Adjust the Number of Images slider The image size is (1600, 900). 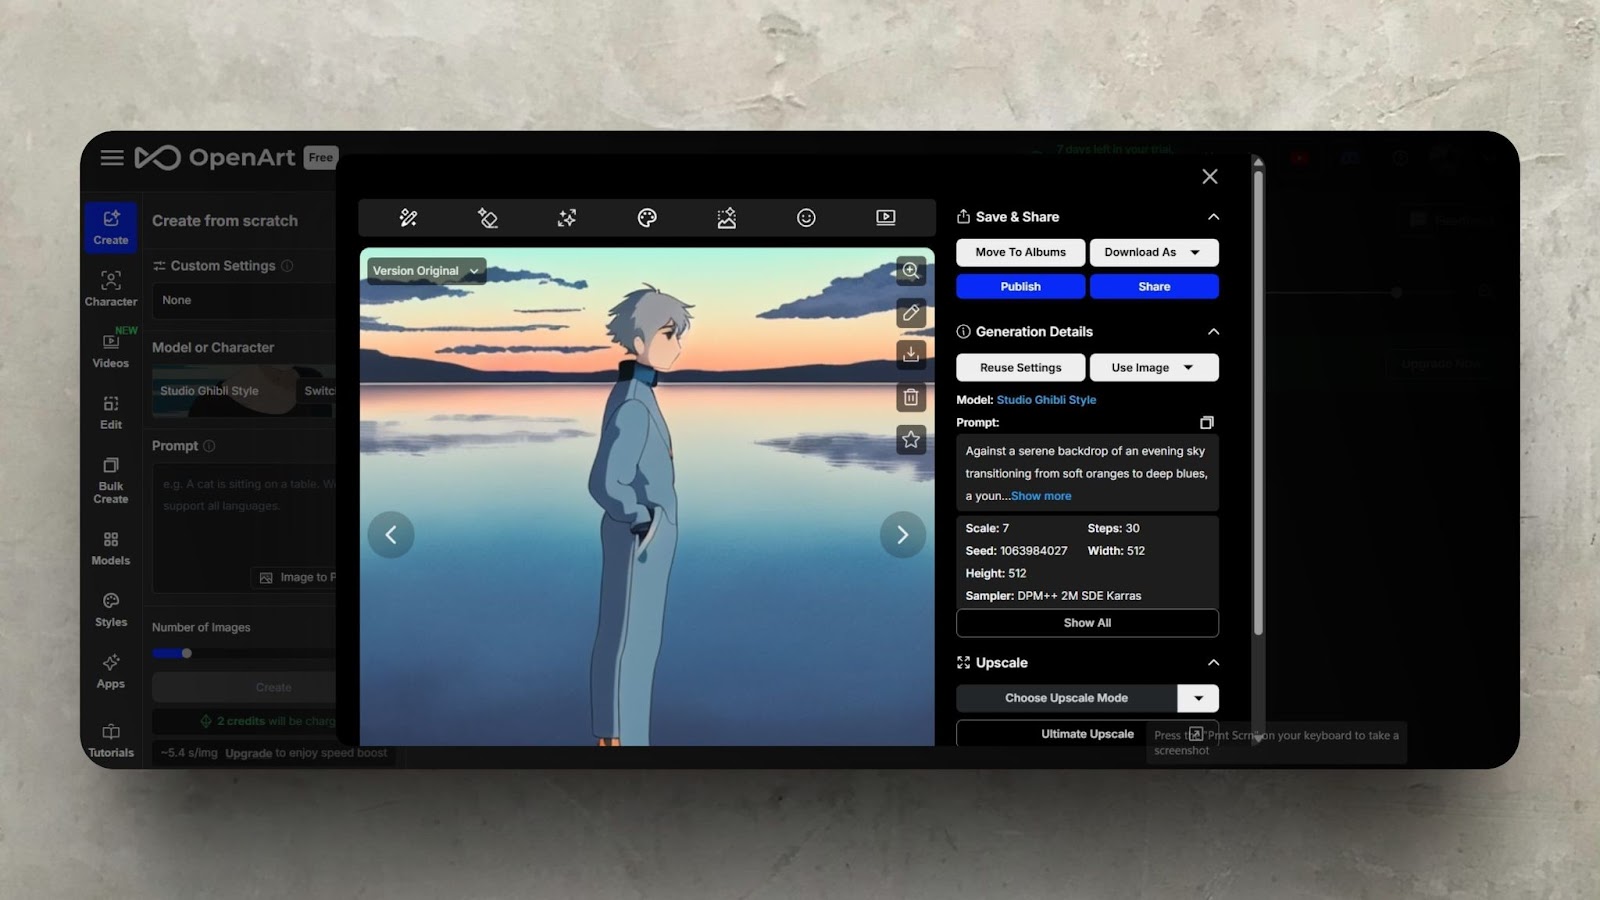coord(186,653)
